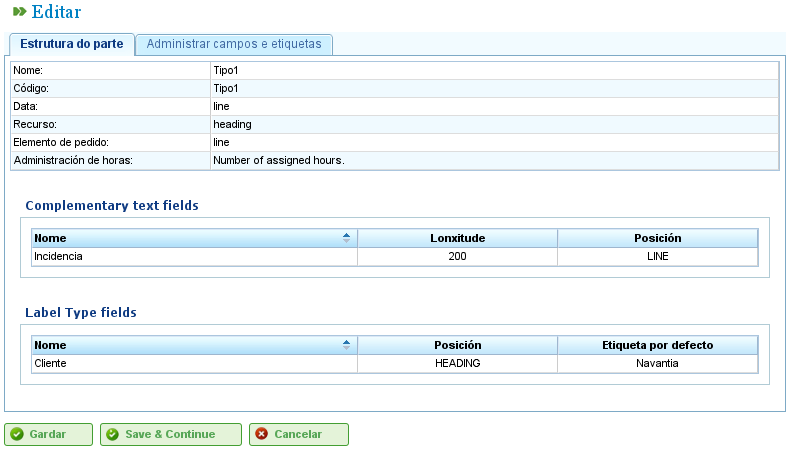This screenshot has width=795, height=454.
Task: Select the Estrutura do parte tab
Action: 71,45
